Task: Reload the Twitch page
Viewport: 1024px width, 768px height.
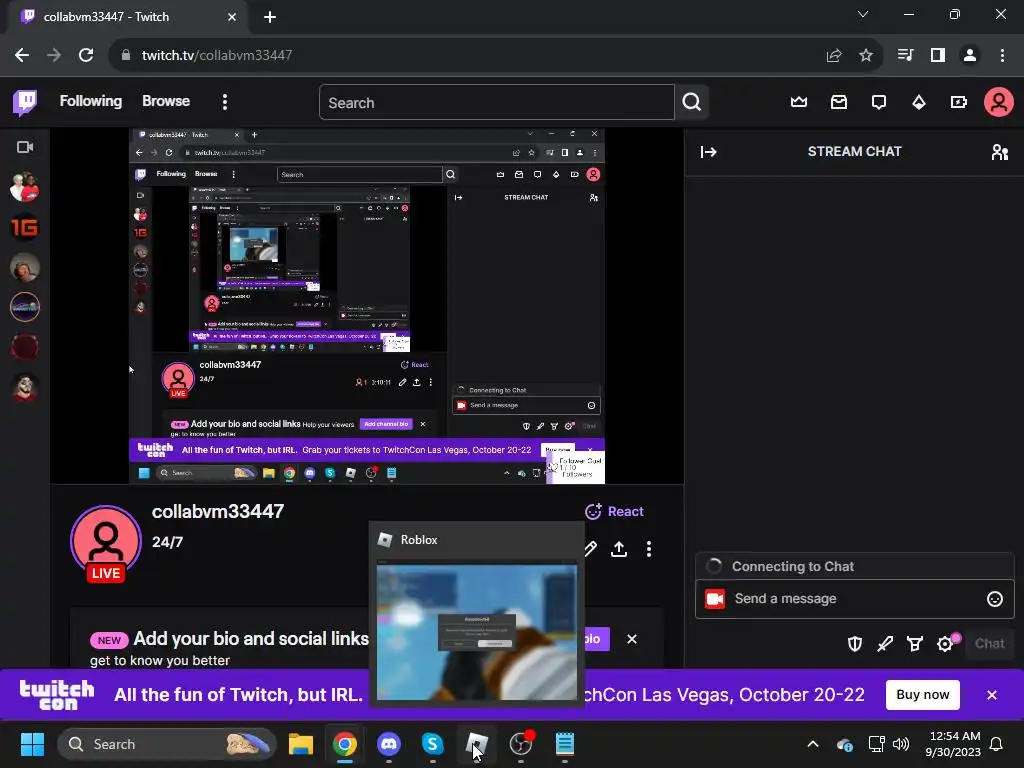Action: (86, 55)
